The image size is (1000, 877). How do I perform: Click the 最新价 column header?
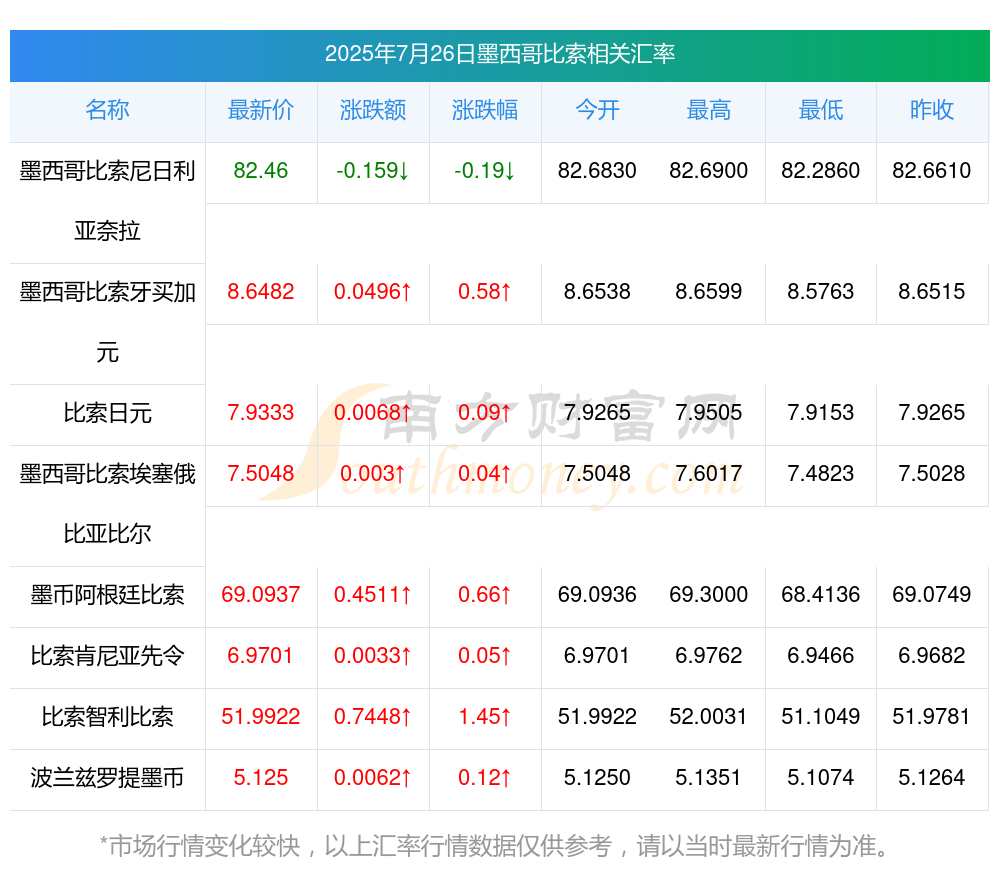pyautogui.click(x=261, y=110)
